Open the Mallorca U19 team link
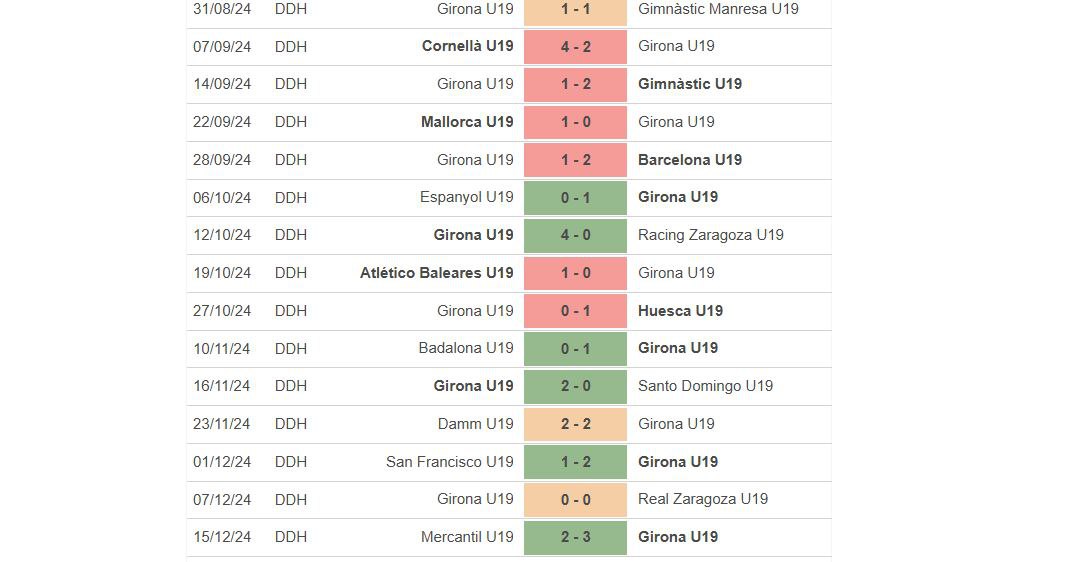The height and width of the screenshot is (562, 1078). 467,122
